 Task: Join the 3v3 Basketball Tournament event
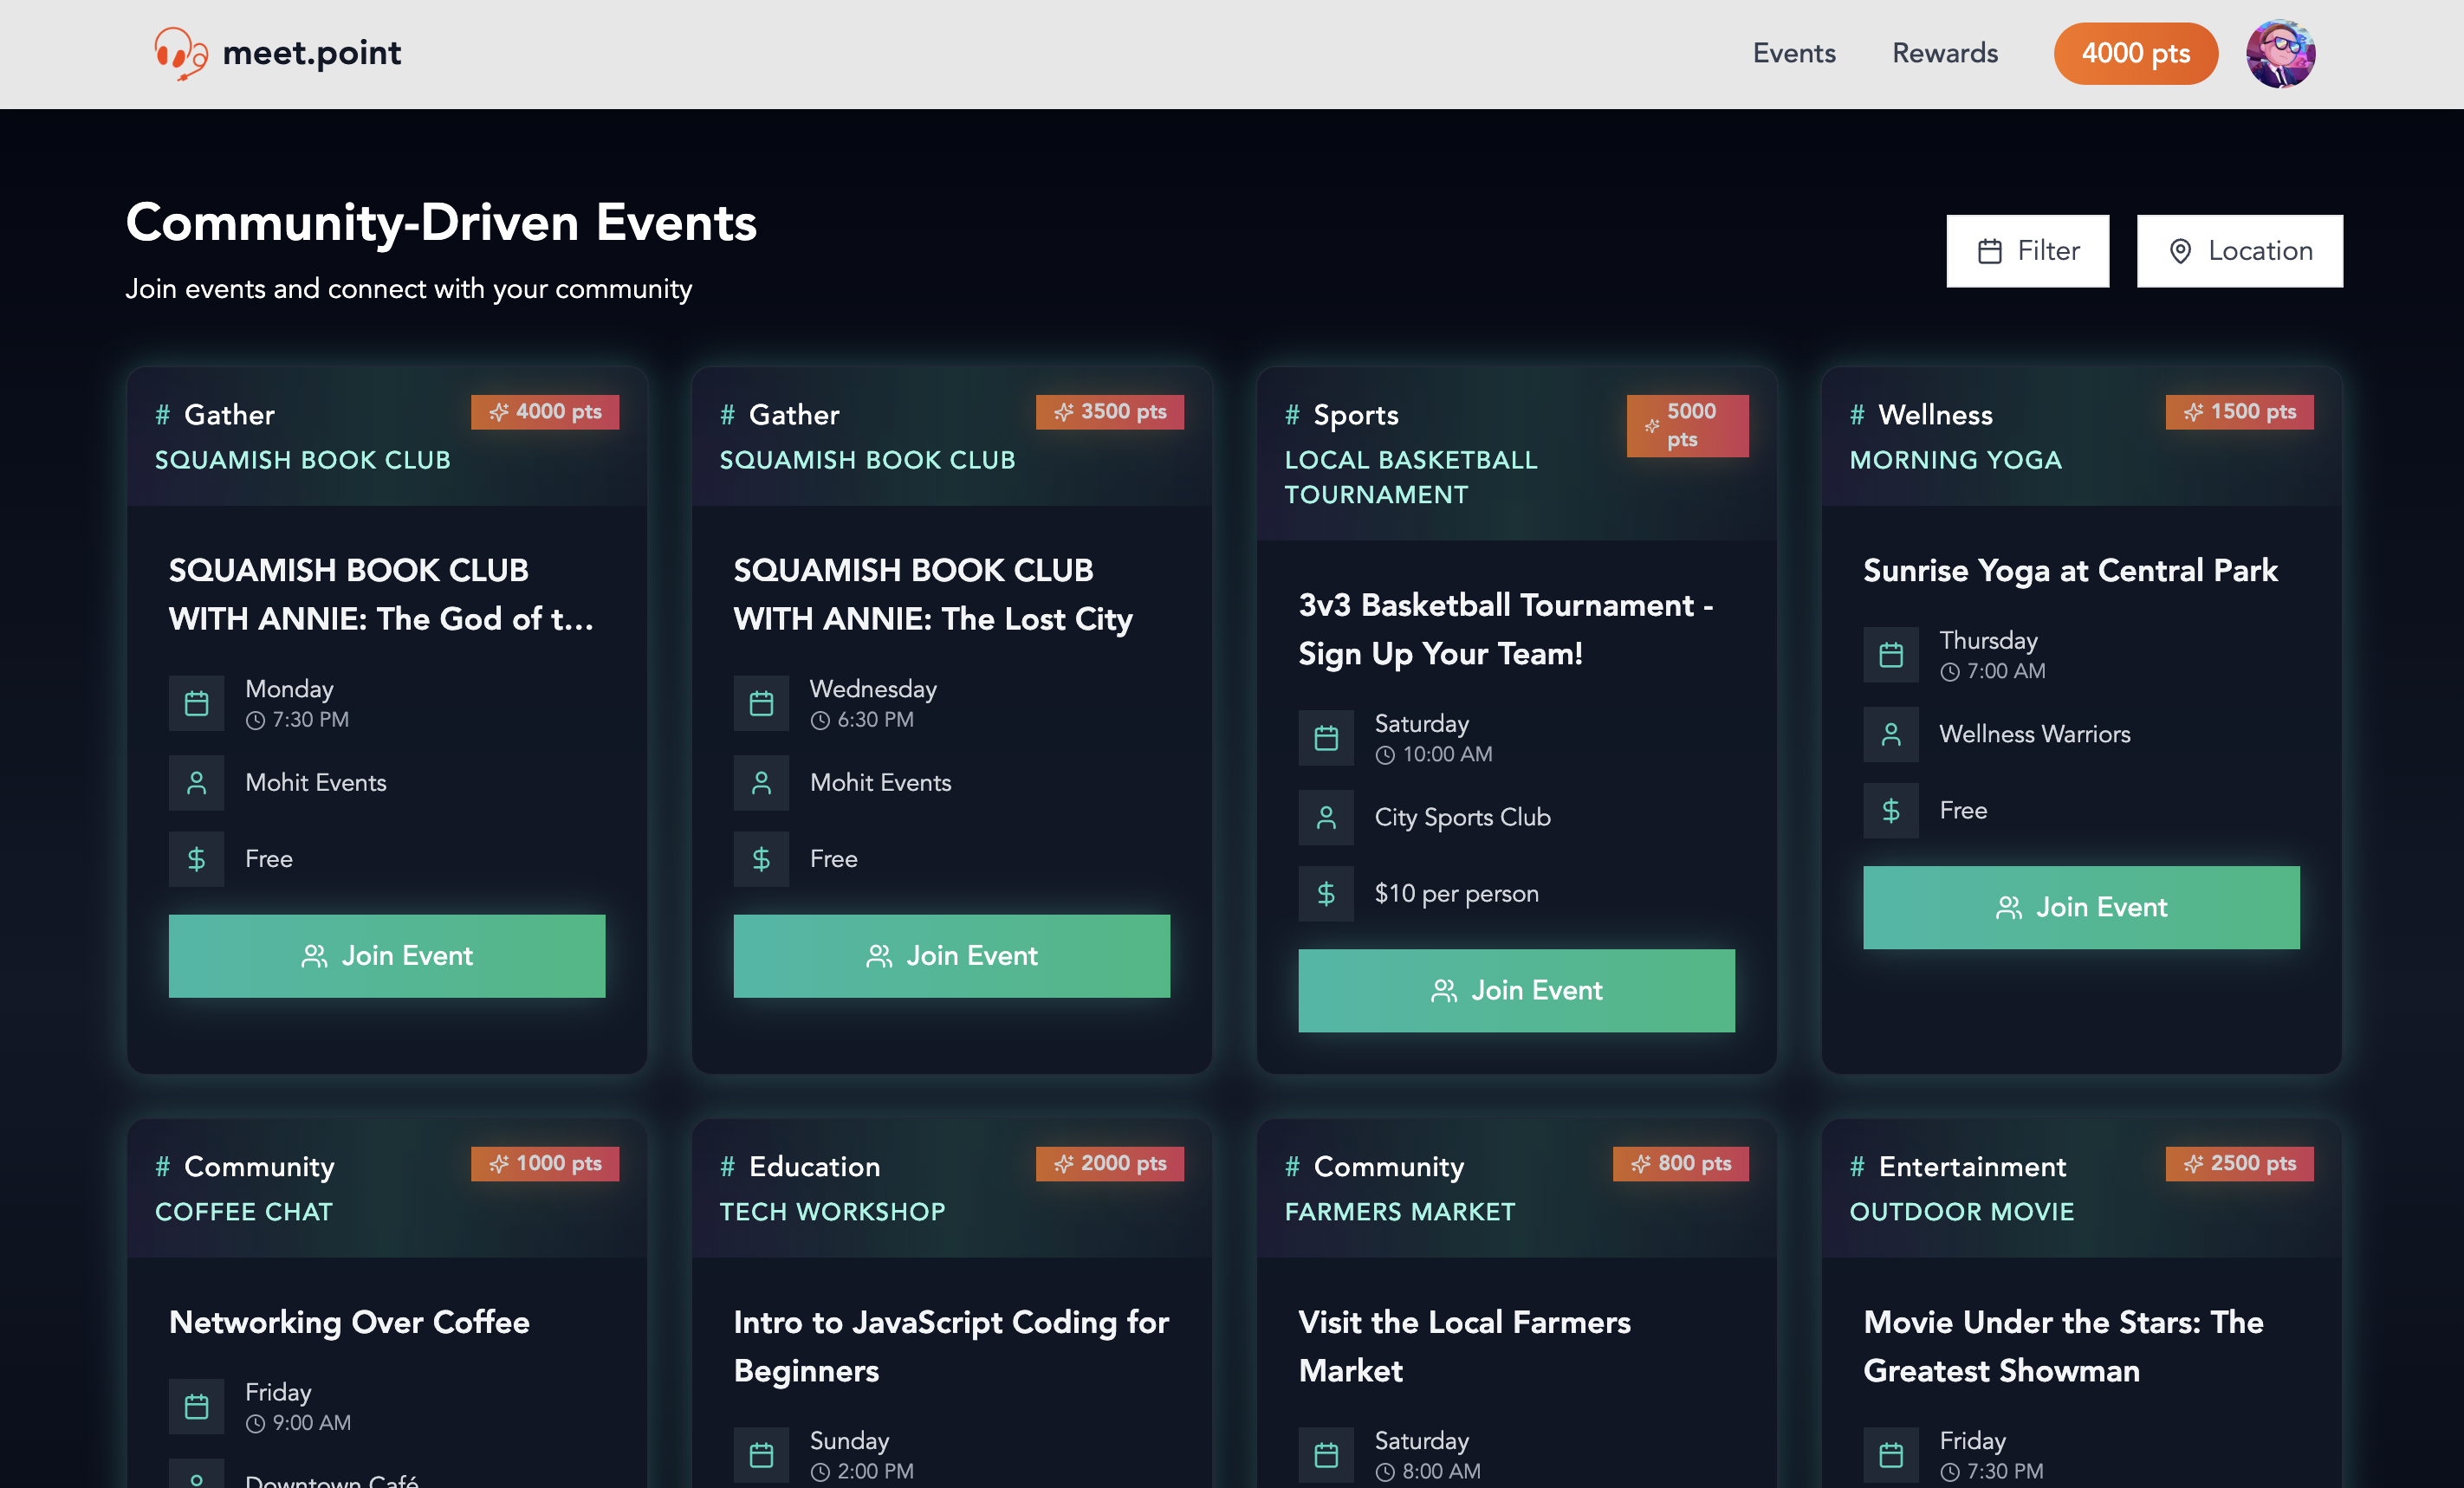click(1515, 990)
